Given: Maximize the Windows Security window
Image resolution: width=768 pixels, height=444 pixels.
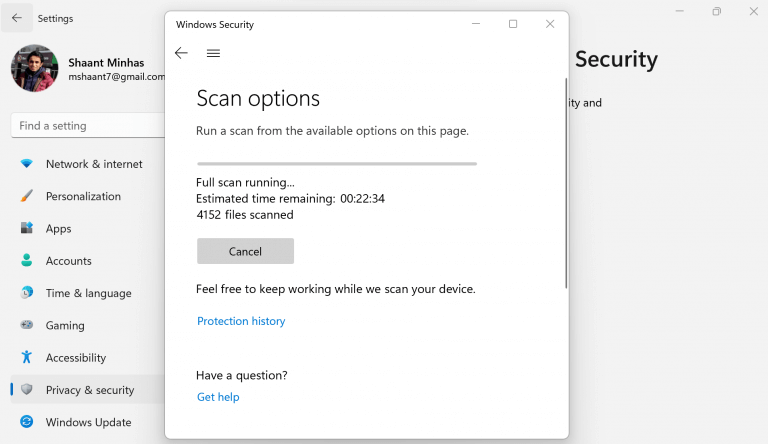Looking at the screenshot, I should 513,24.
